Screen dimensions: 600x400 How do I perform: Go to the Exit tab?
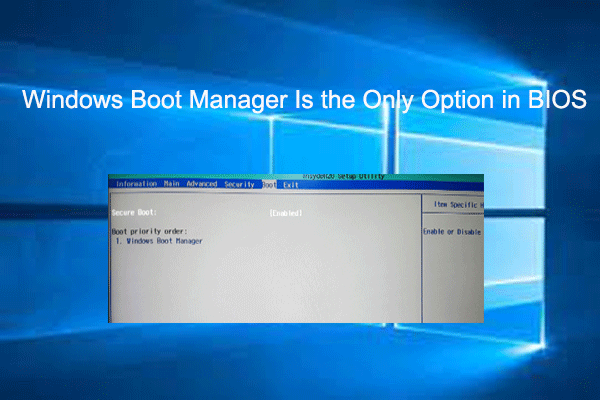pos(290,185)
